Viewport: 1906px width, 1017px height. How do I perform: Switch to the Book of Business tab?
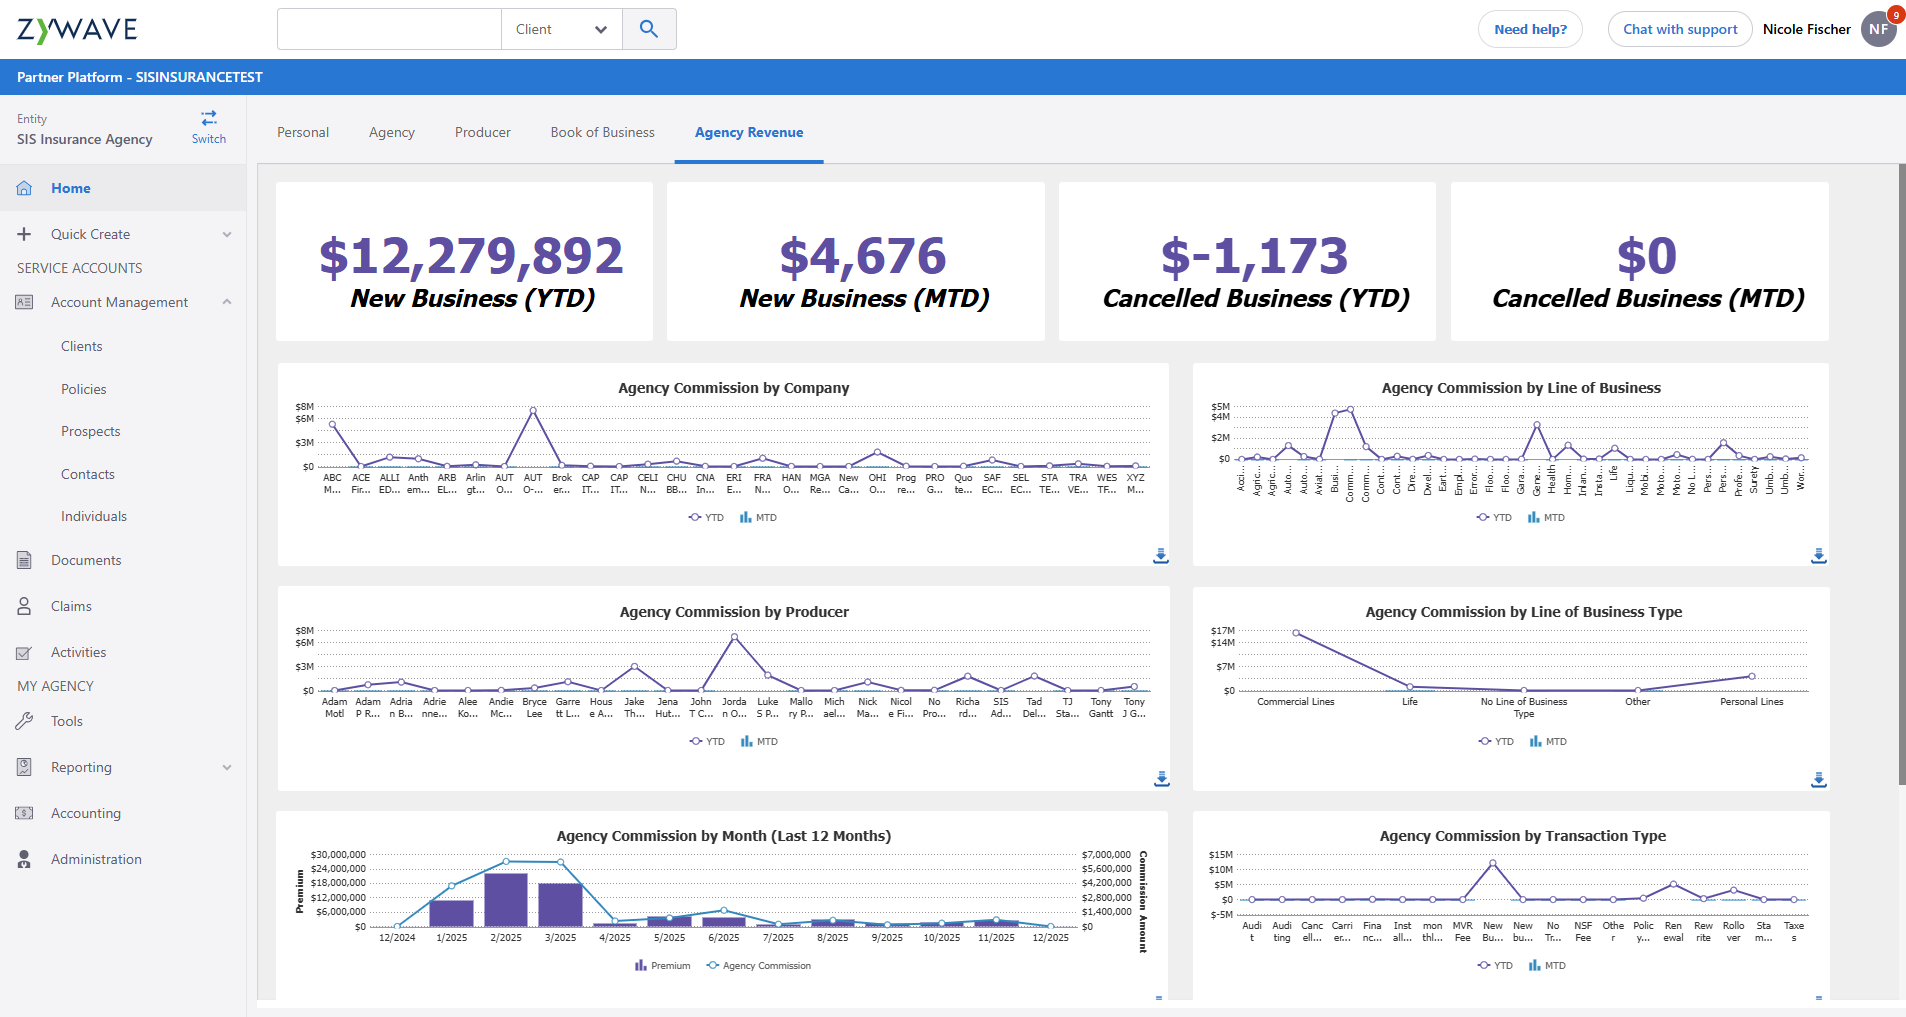(602, 132)
